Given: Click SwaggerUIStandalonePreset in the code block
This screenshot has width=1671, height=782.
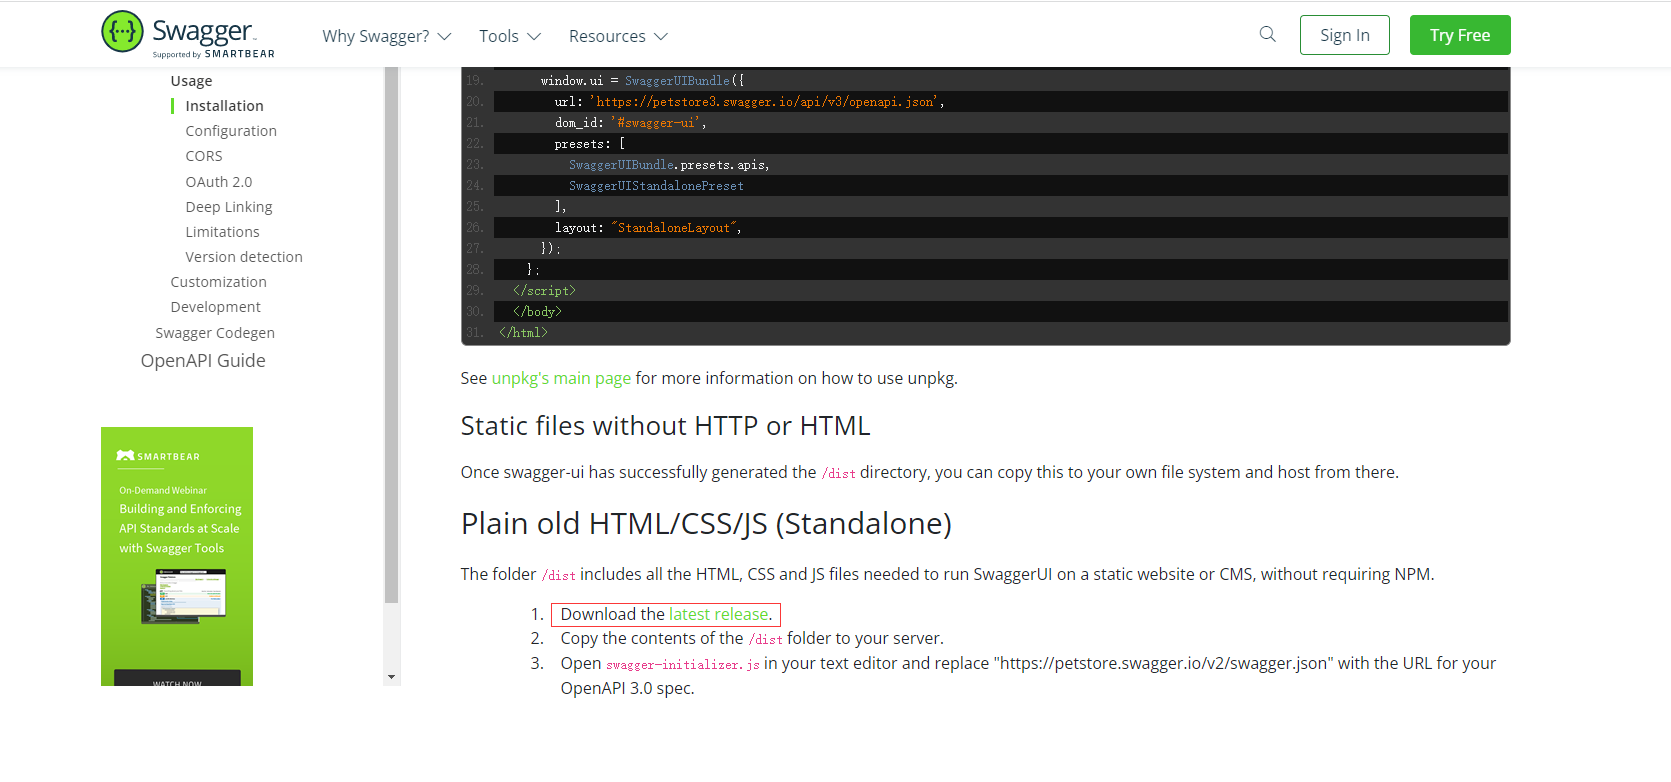Looking at the screenshot, I should (656, 186).
